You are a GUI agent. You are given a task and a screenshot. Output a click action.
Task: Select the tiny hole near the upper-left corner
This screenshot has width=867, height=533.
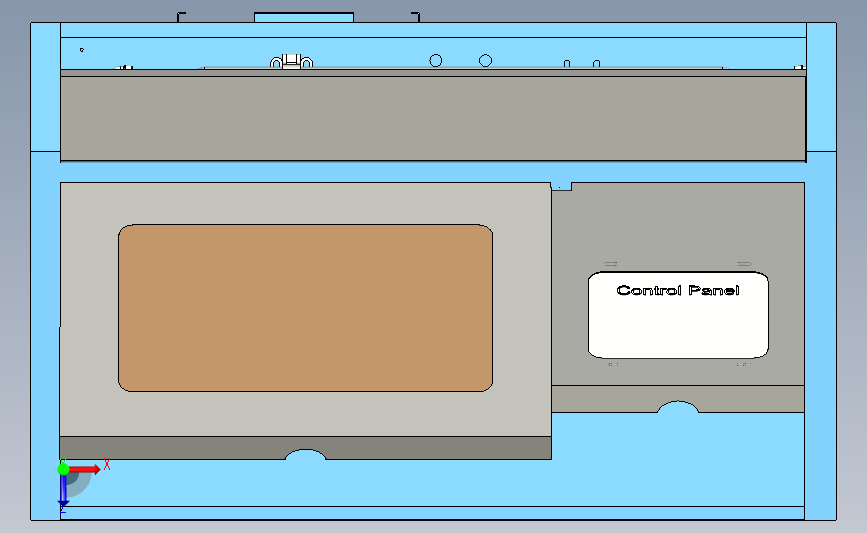click(x=82, y=50)
